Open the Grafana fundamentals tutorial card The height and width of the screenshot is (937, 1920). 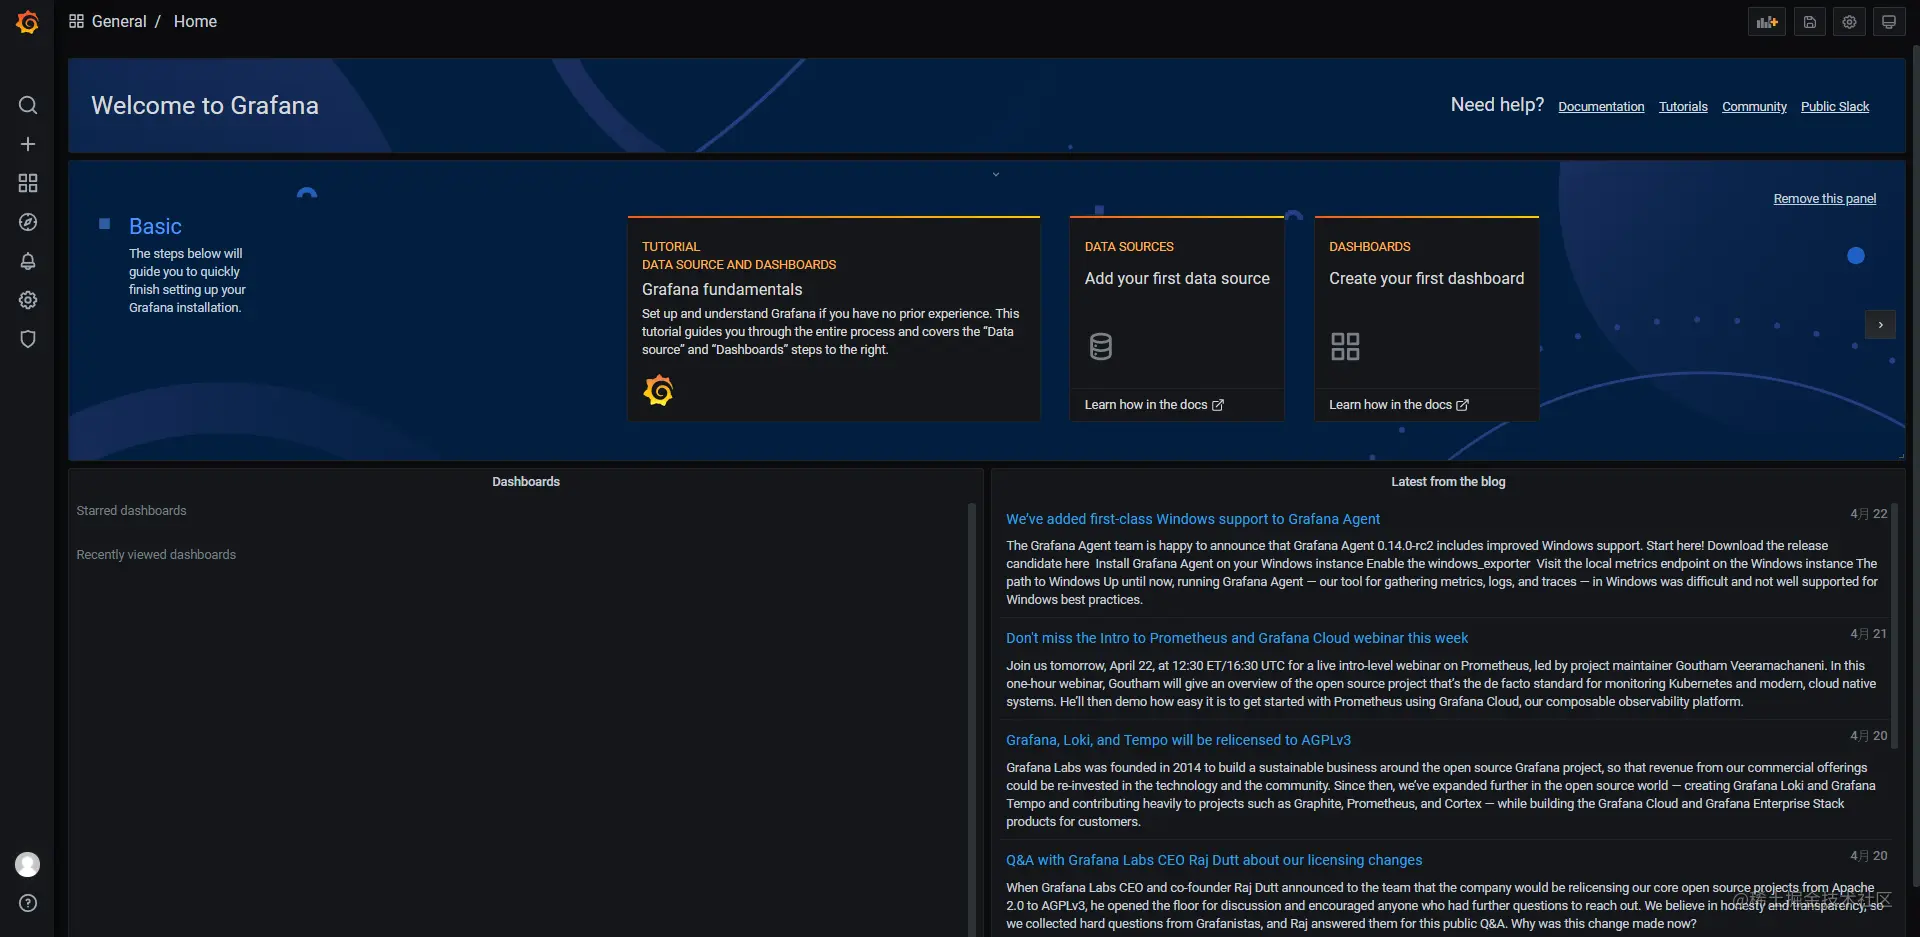click(x=834, y=318)
